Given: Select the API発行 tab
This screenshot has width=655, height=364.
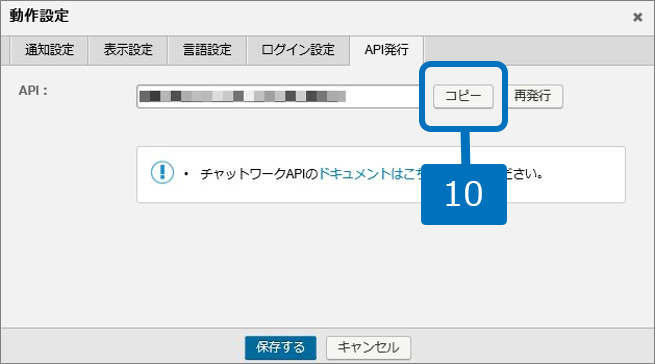Looking at the screenshot, I should click(x=387, y=50).
